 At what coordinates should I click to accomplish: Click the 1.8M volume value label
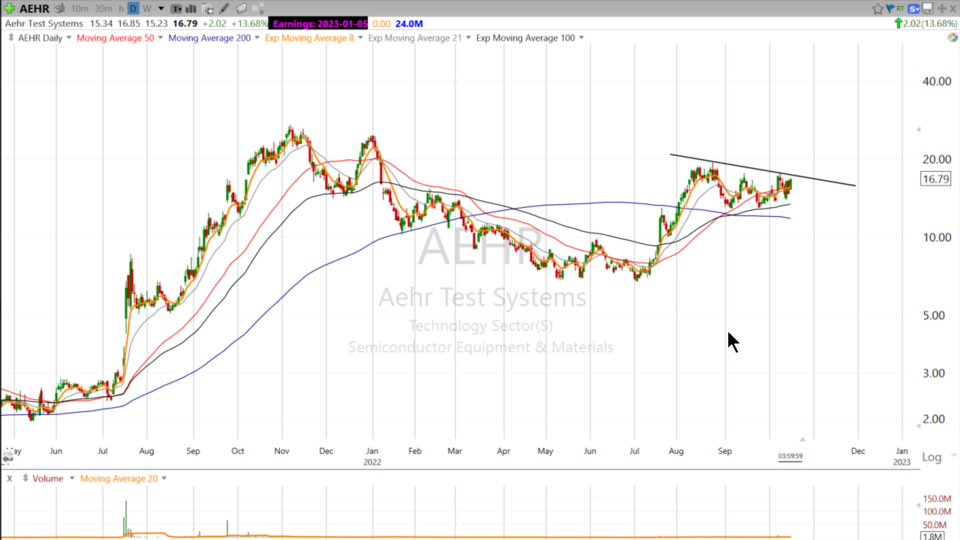[932, 536]
